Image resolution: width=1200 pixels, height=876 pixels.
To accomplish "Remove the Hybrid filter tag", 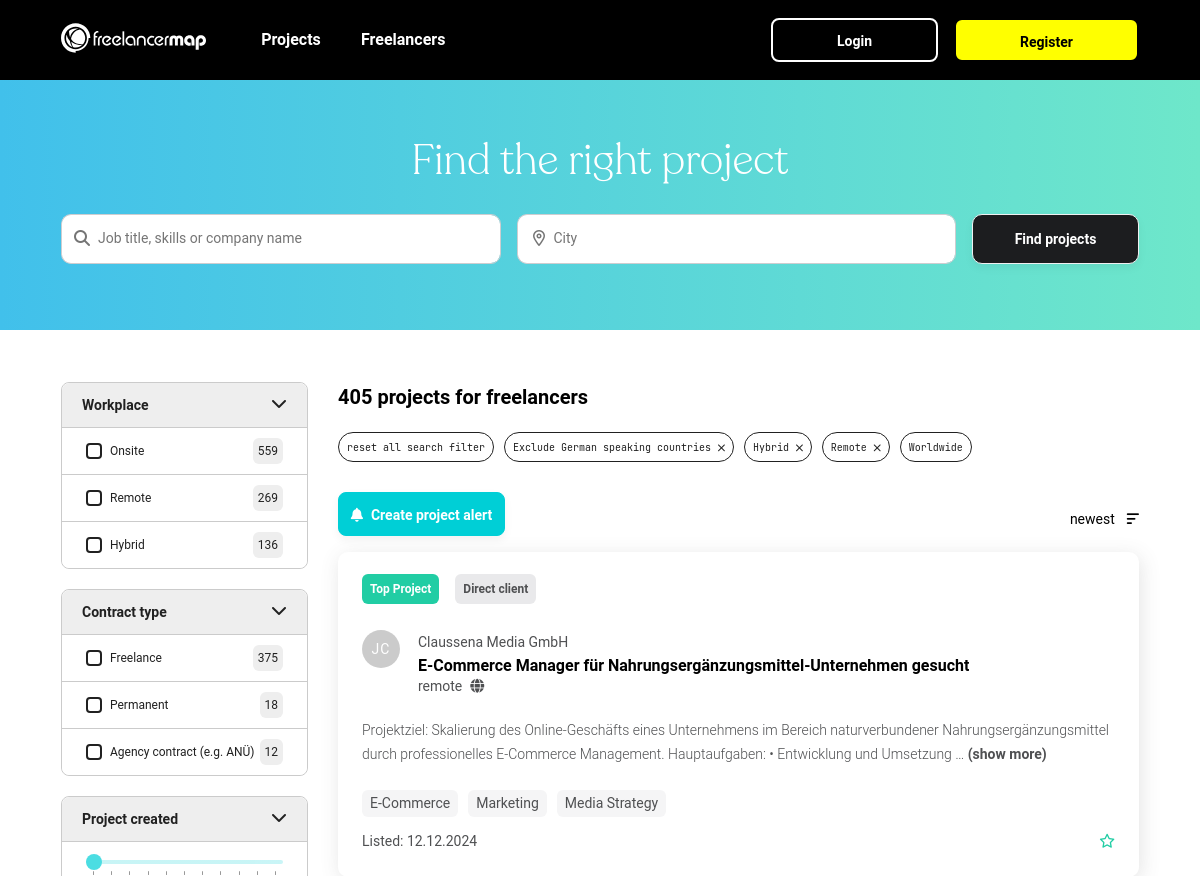I will tap(799, 448).
